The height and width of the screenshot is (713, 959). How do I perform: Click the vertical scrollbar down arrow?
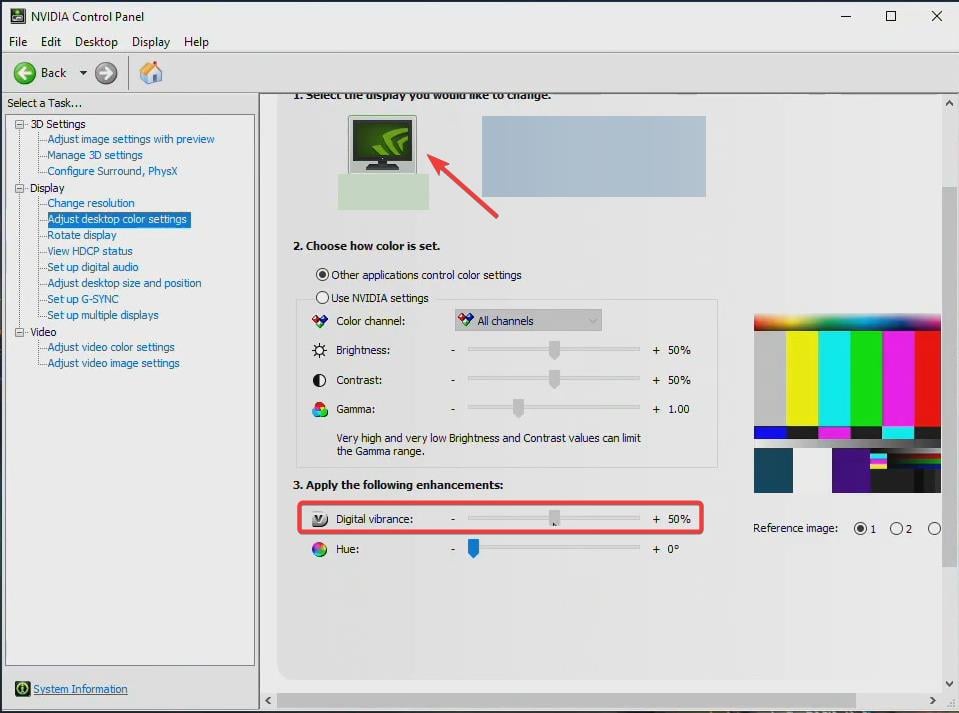[x=949, y=684]
